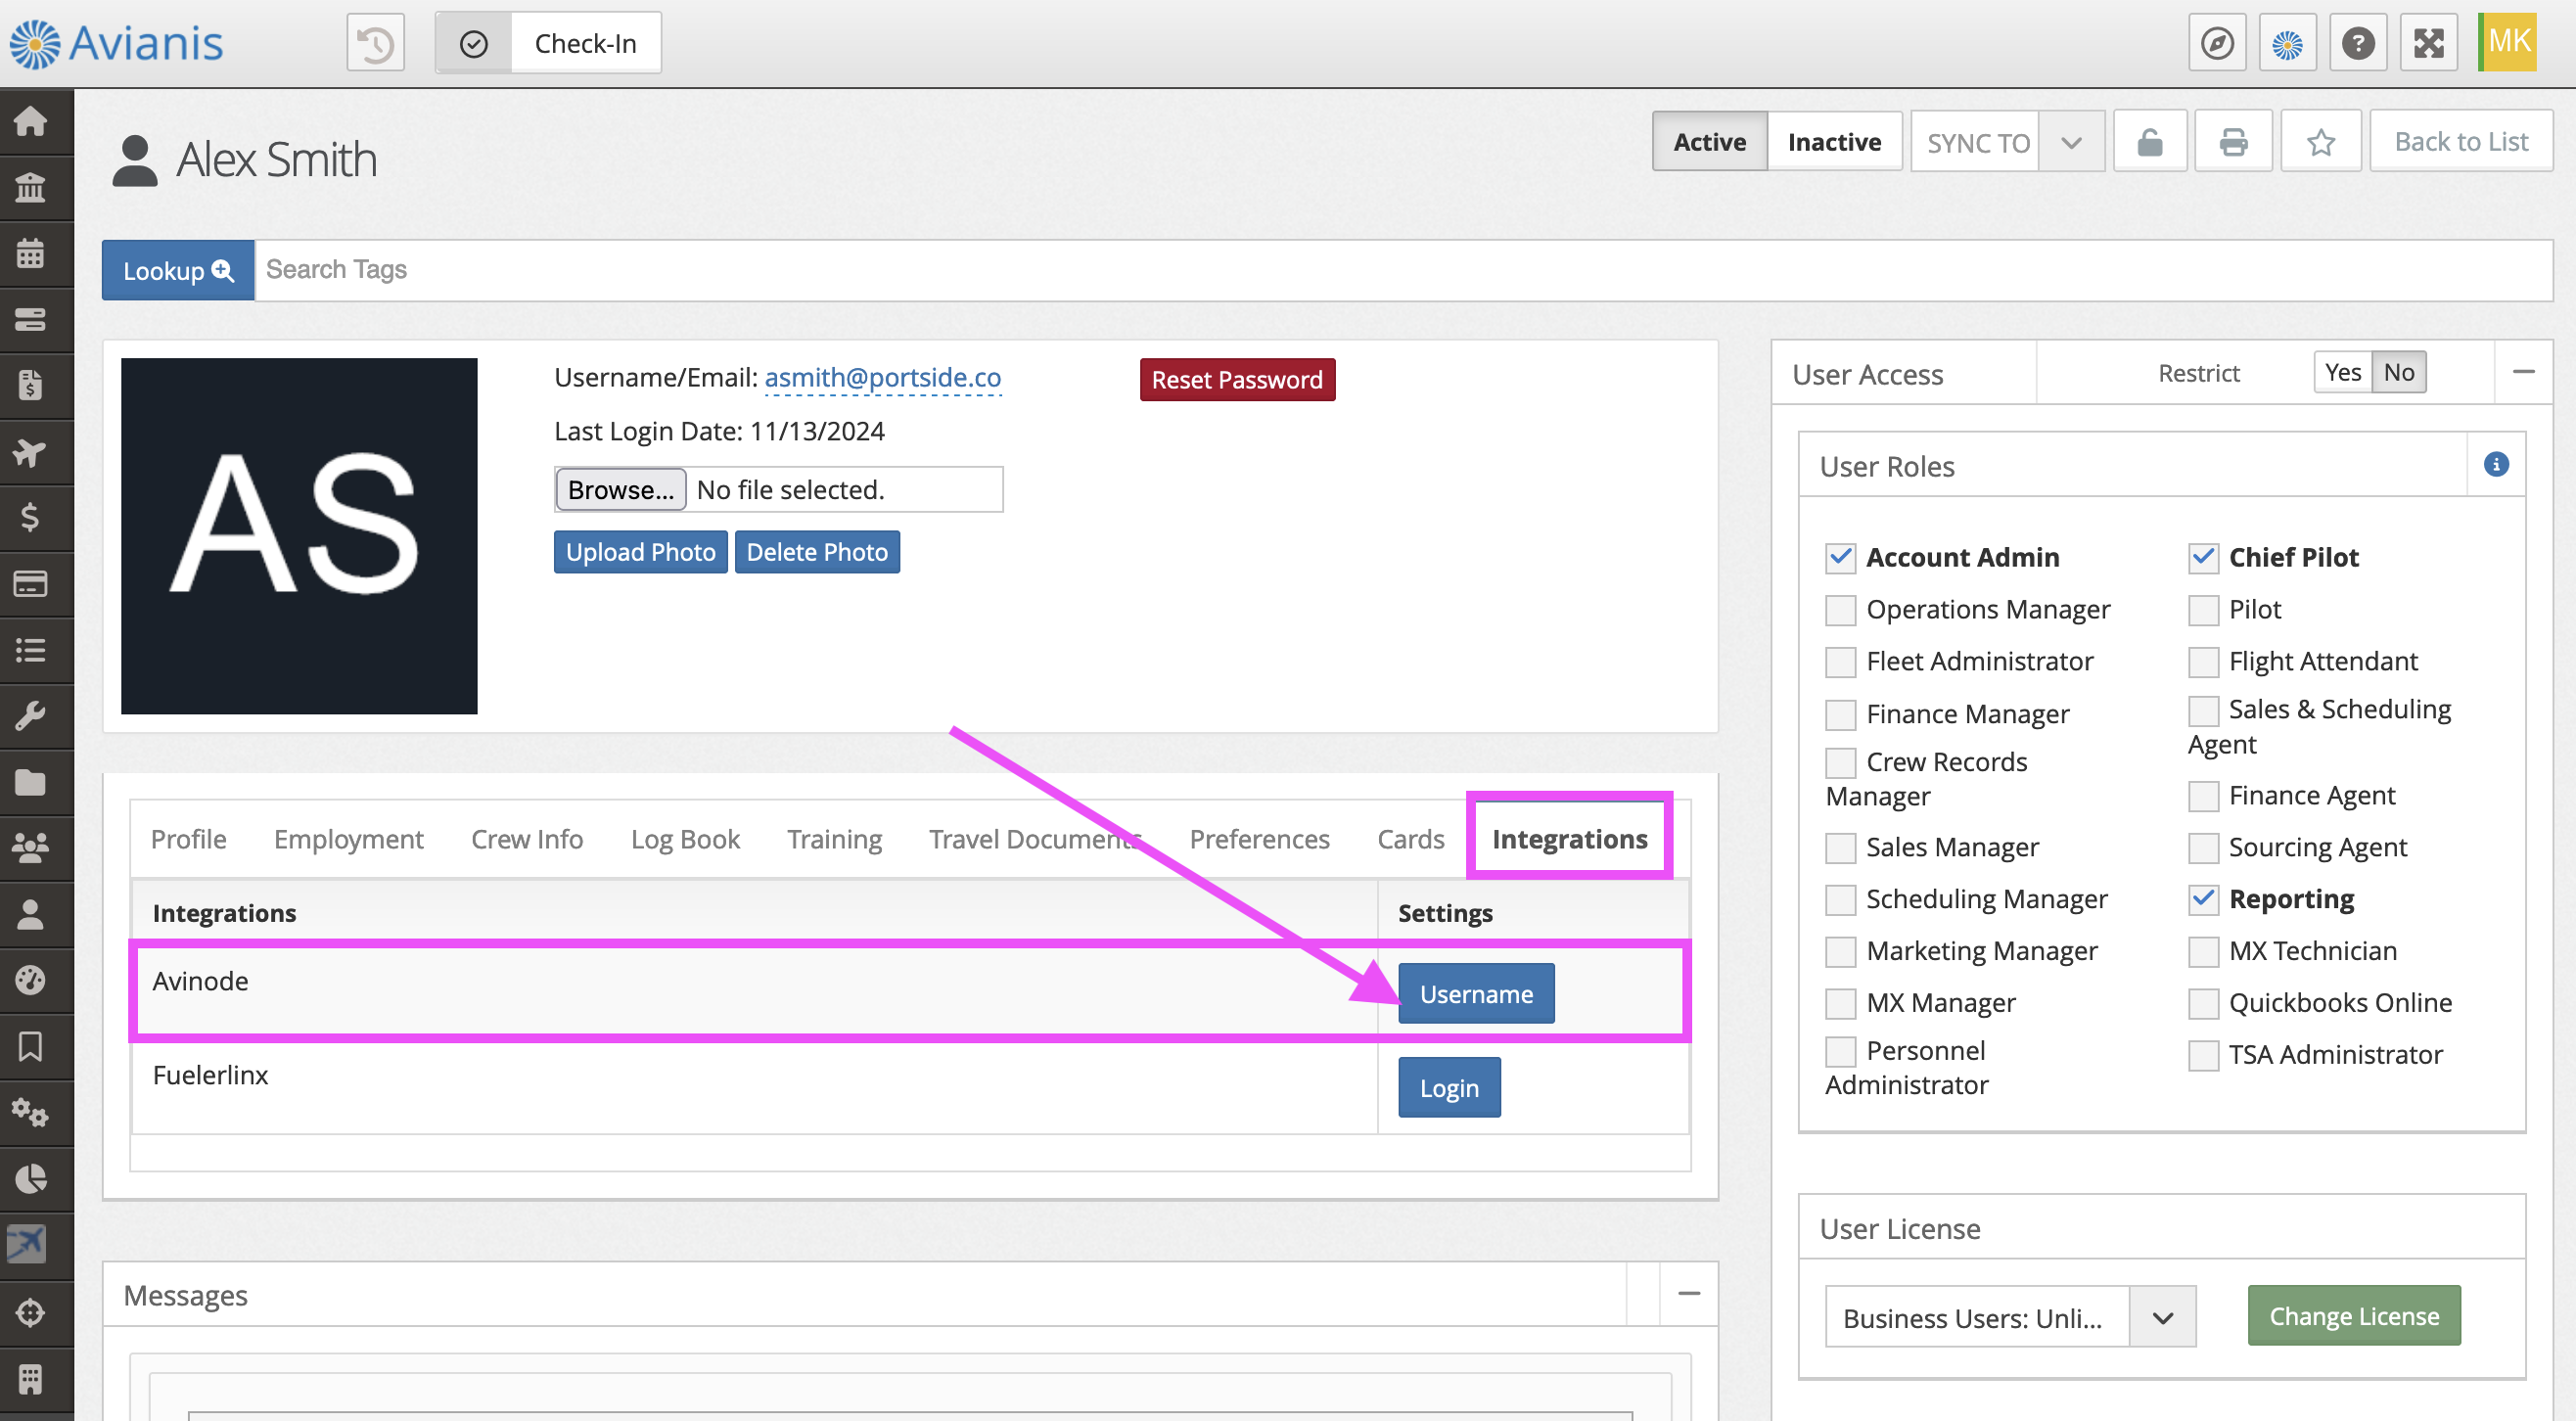Click the User Roles info icon

pos(2495,465)
